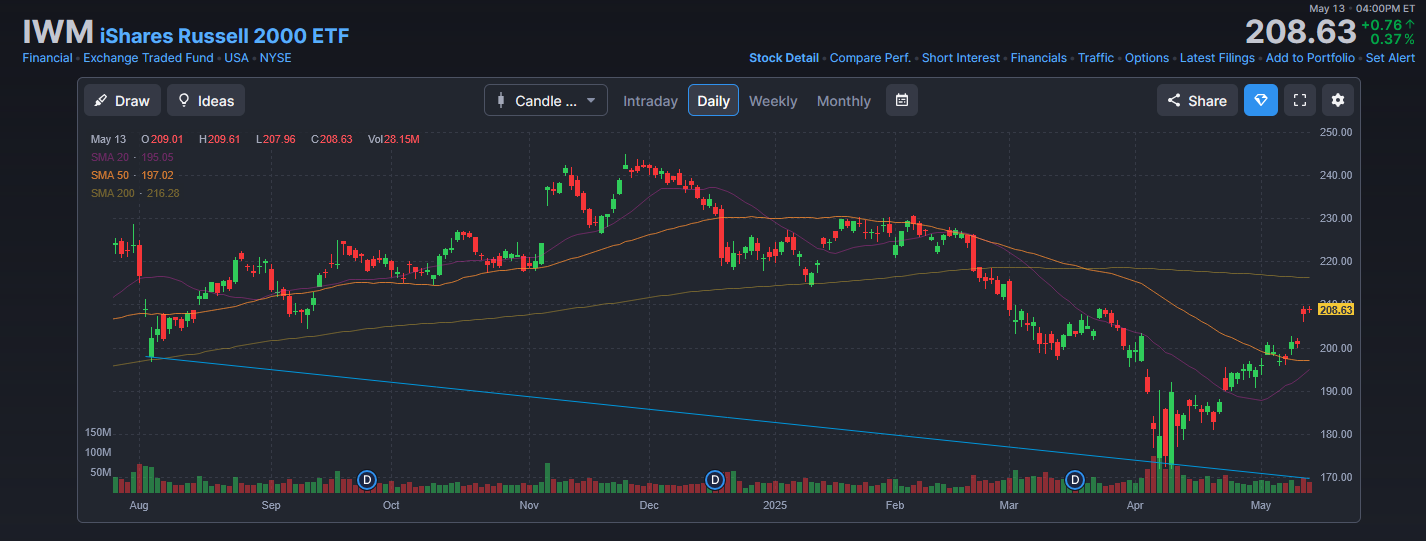Enter fullscreen chart mode
Image resolution: width=1426 pixels, height=541 pixels.
click(x=1300, y=100)
